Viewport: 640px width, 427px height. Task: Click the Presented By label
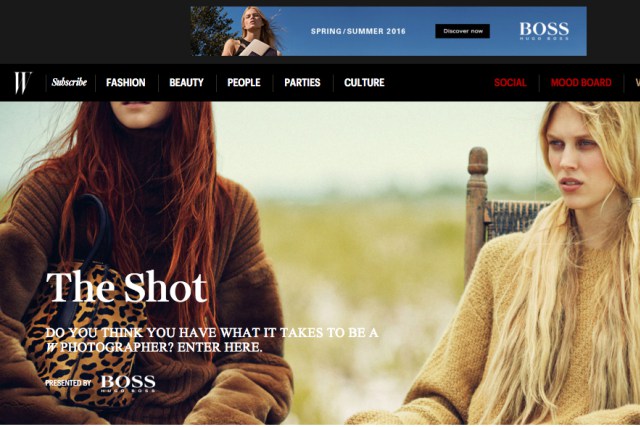point(68,383)
